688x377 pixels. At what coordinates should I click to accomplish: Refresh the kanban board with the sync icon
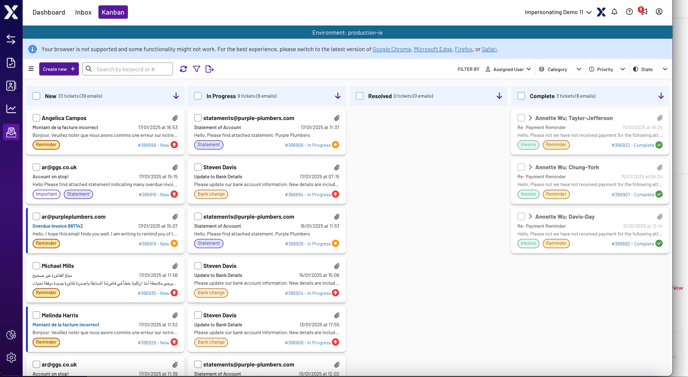pyautogui.click(x=183, y=69)
